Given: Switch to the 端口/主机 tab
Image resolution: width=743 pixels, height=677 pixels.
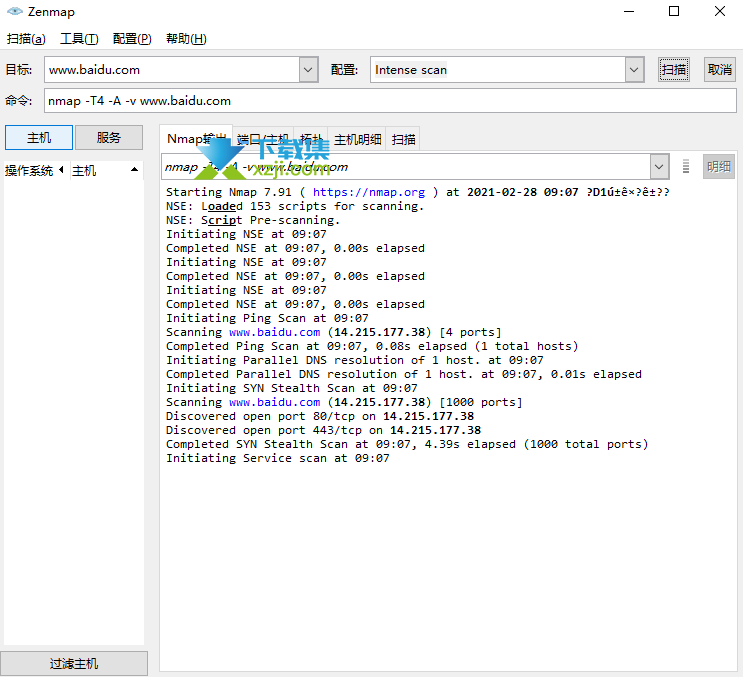Looking at the screenshot, I should click(263, 139).
